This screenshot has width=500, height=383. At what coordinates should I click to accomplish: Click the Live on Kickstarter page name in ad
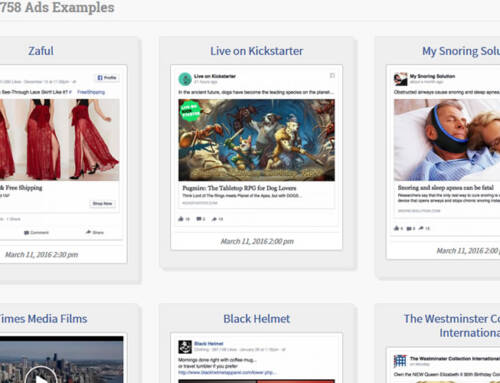click(215, 76)
